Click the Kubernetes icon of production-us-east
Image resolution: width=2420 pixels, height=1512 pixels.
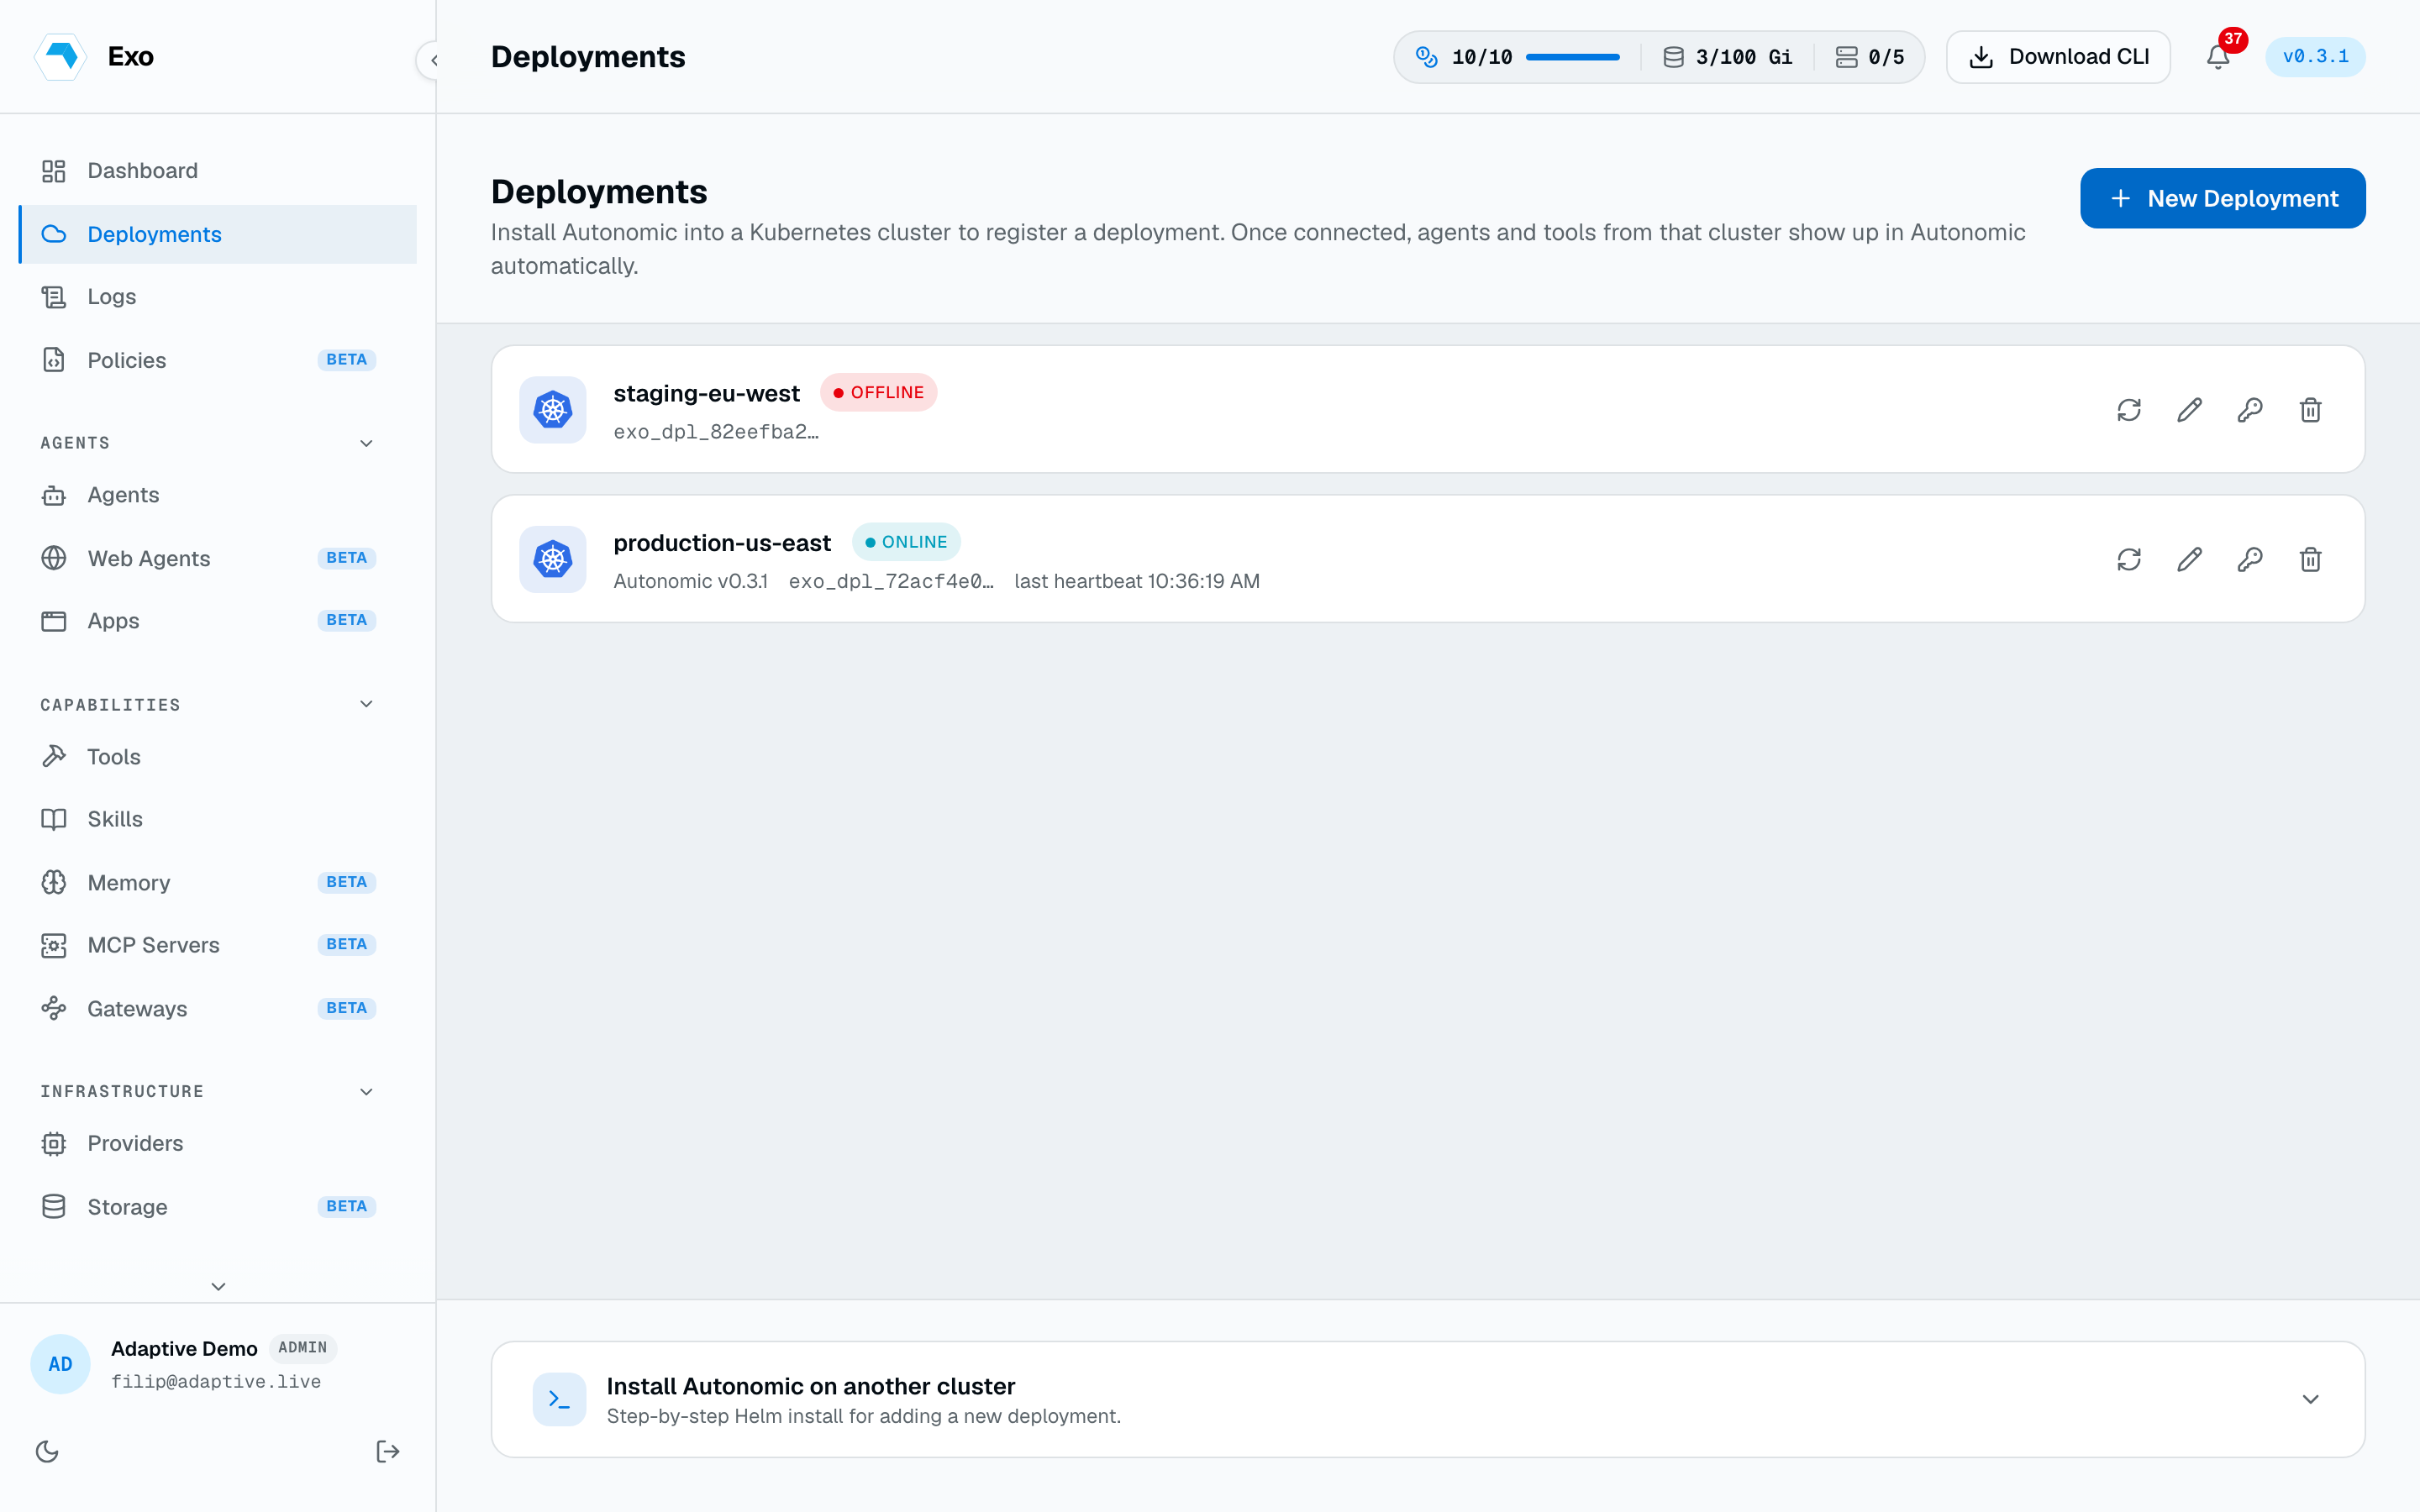[x=553, y=559]
